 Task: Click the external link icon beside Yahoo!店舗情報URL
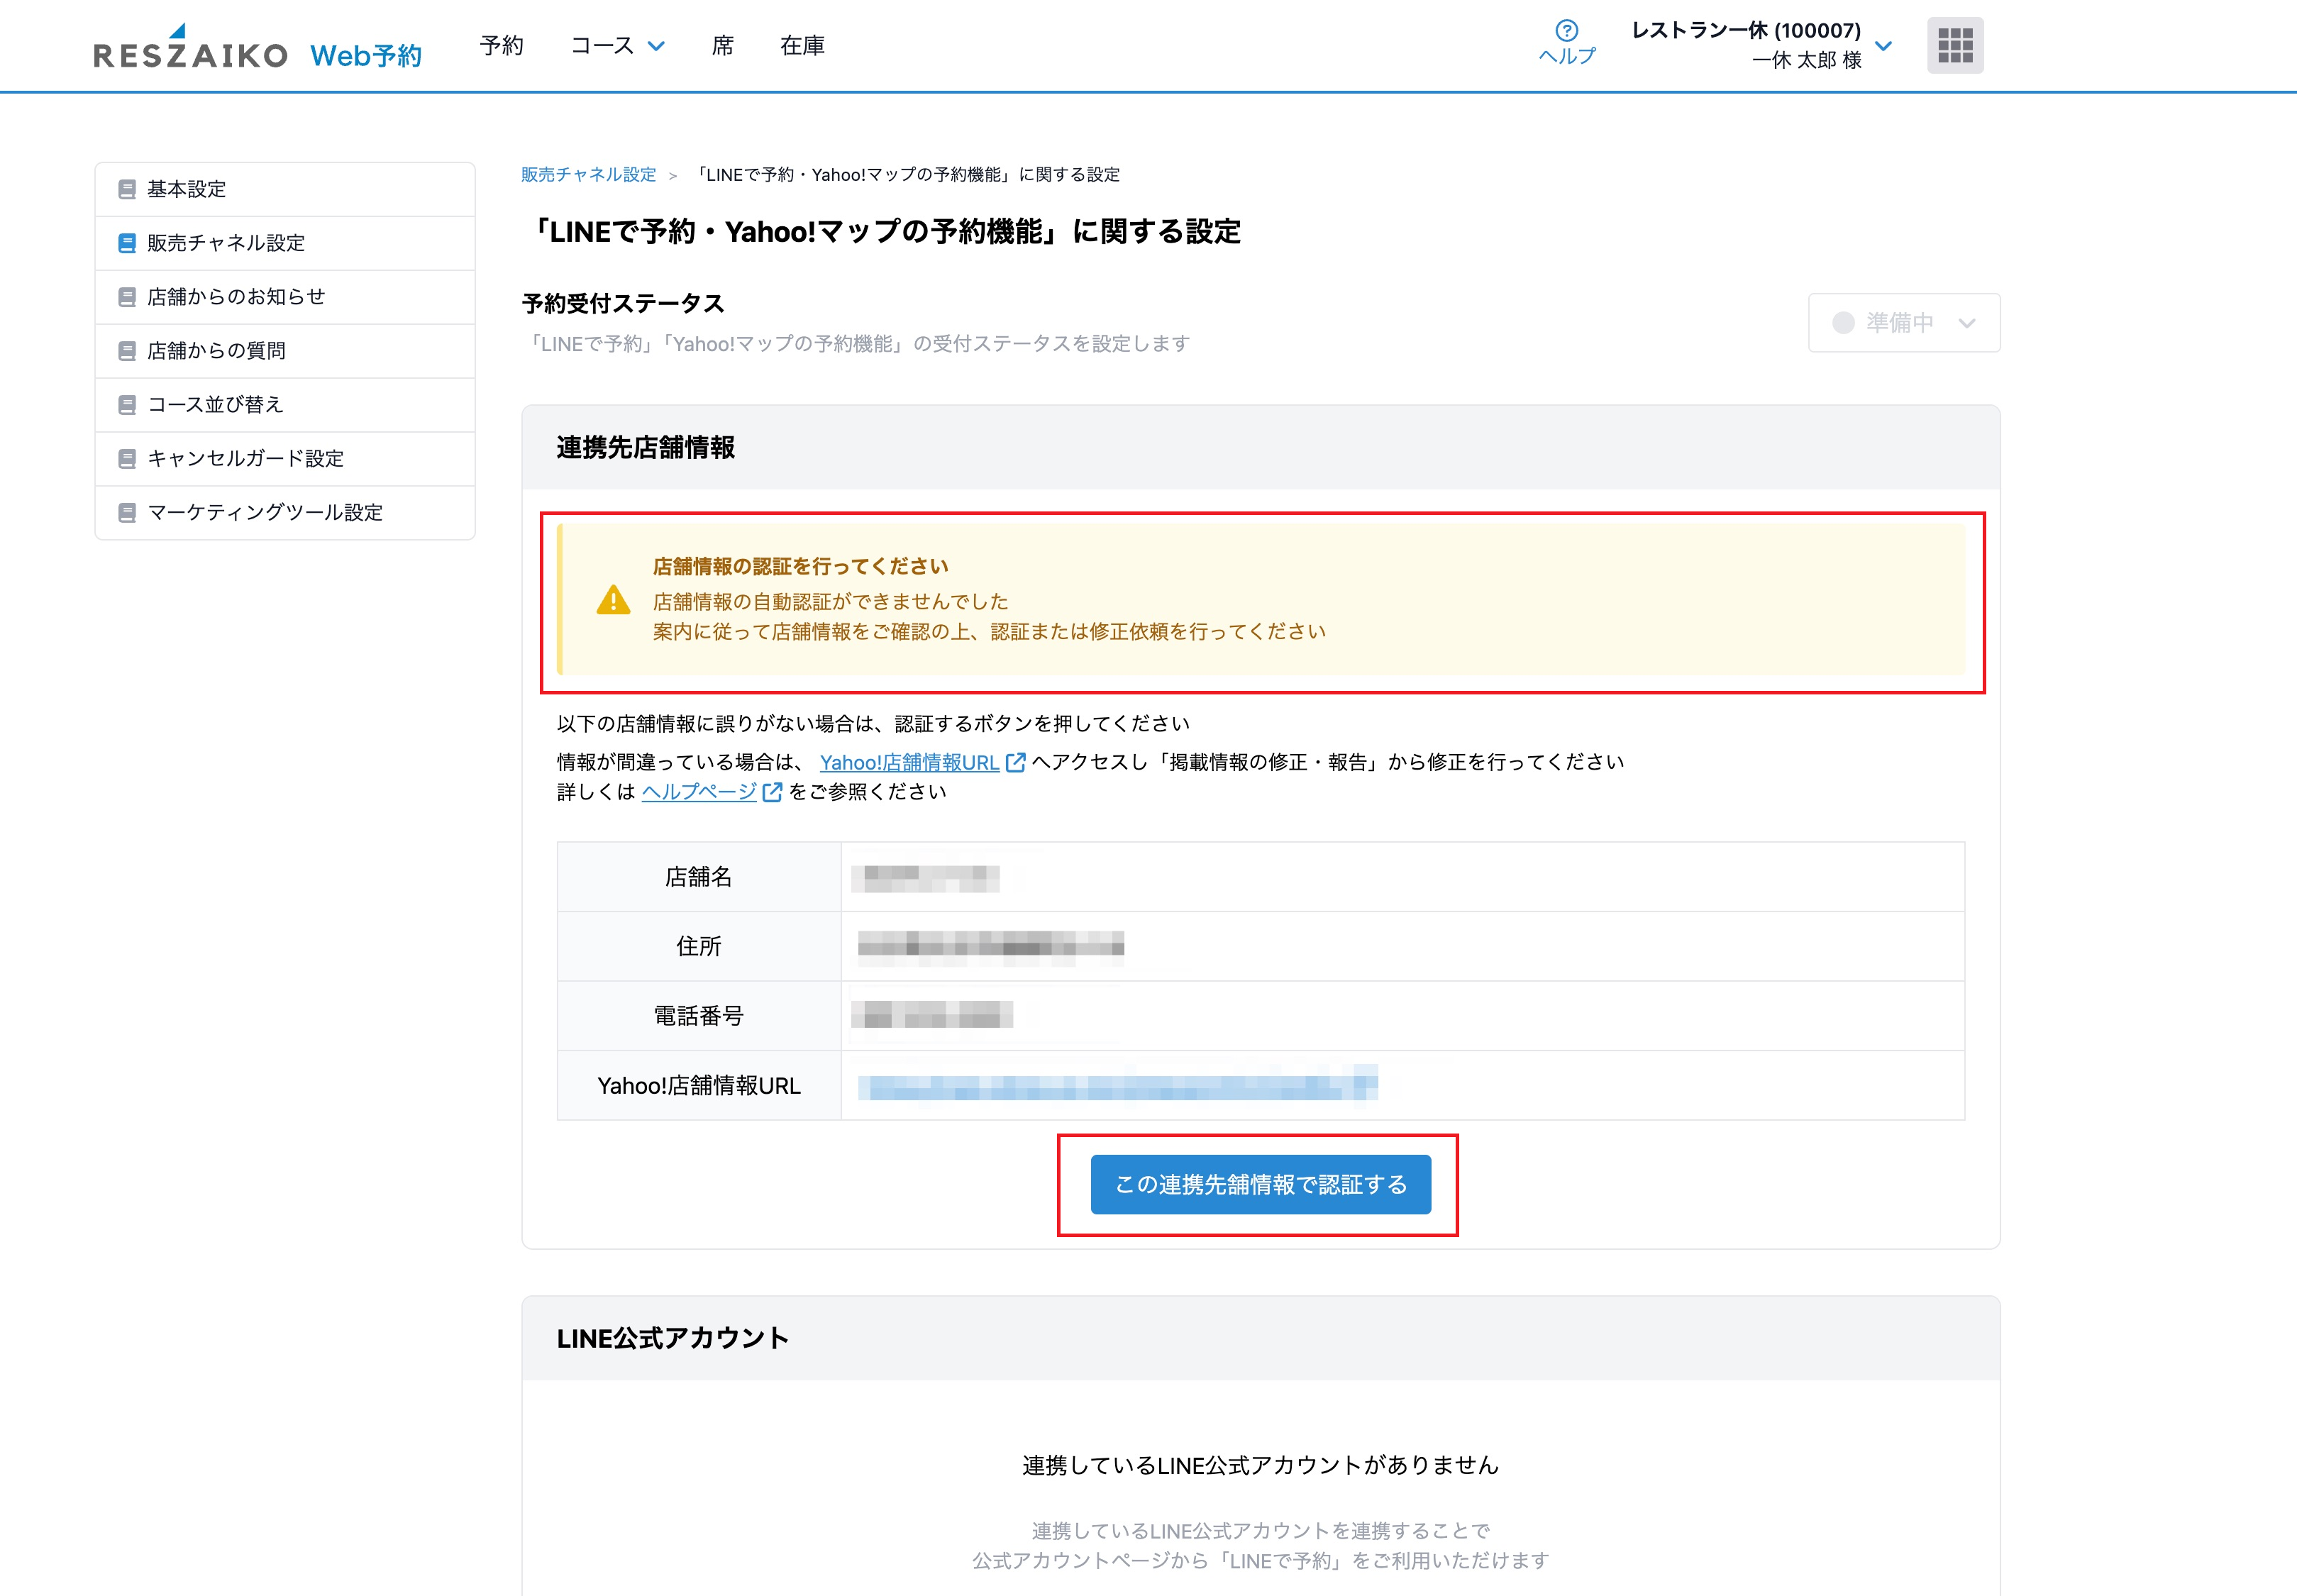(1015, 762)
